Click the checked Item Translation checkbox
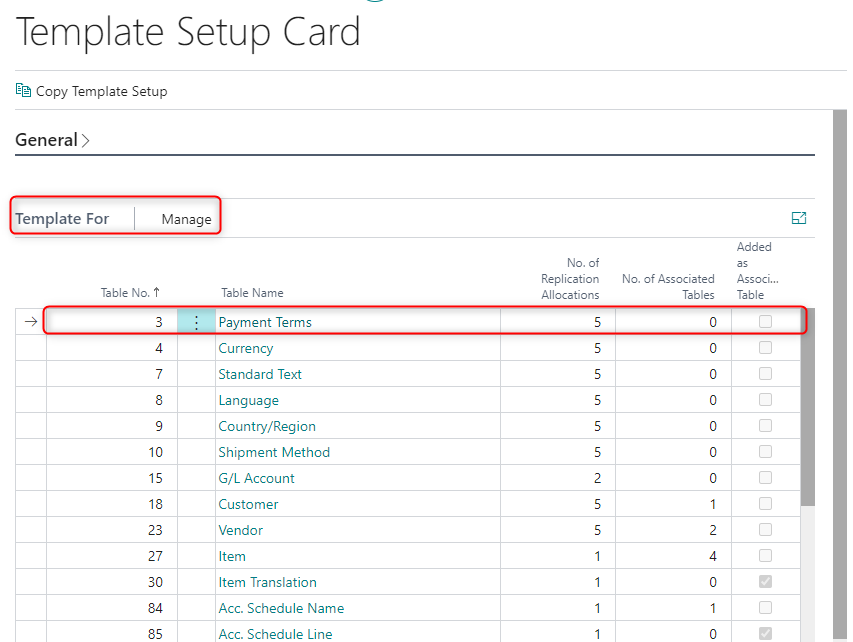The image size is (853, 642). 764,581
